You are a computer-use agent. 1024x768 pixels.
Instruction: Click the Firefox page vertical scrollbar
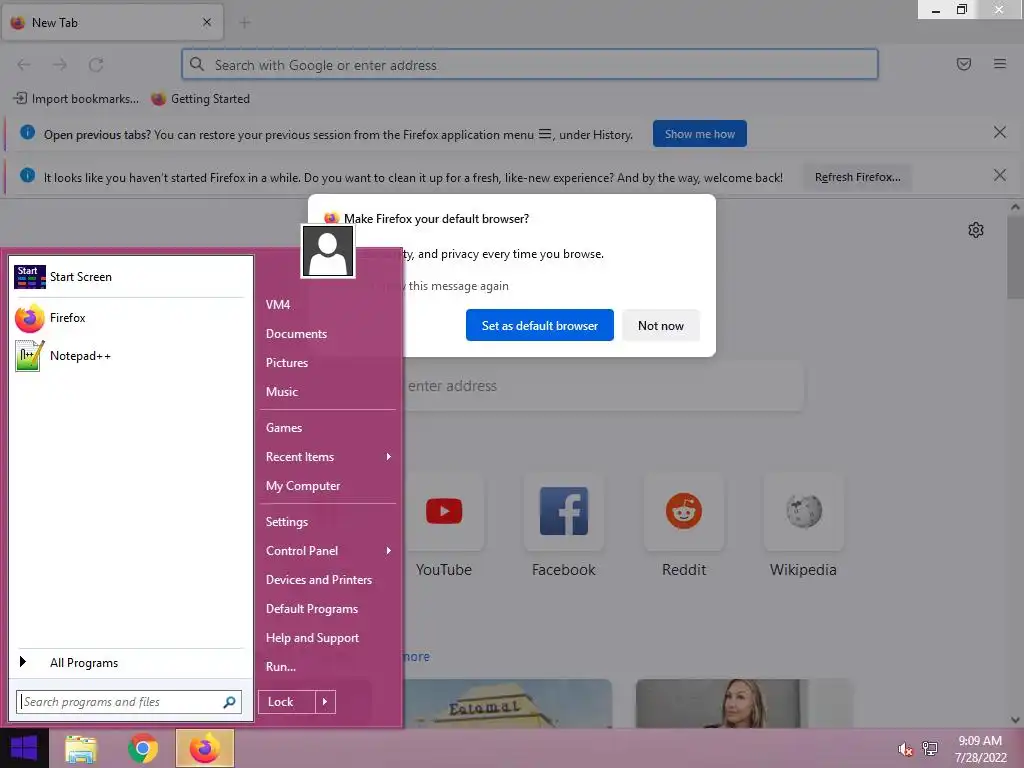coord(1015,258)
